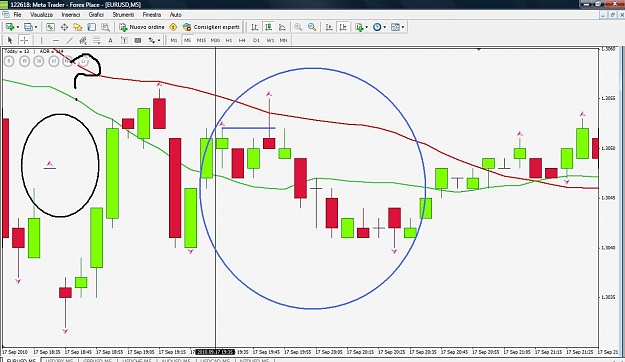Switch to bar chart display
Viewport: 625px width, 362px height.
click(x=254, y=27)
